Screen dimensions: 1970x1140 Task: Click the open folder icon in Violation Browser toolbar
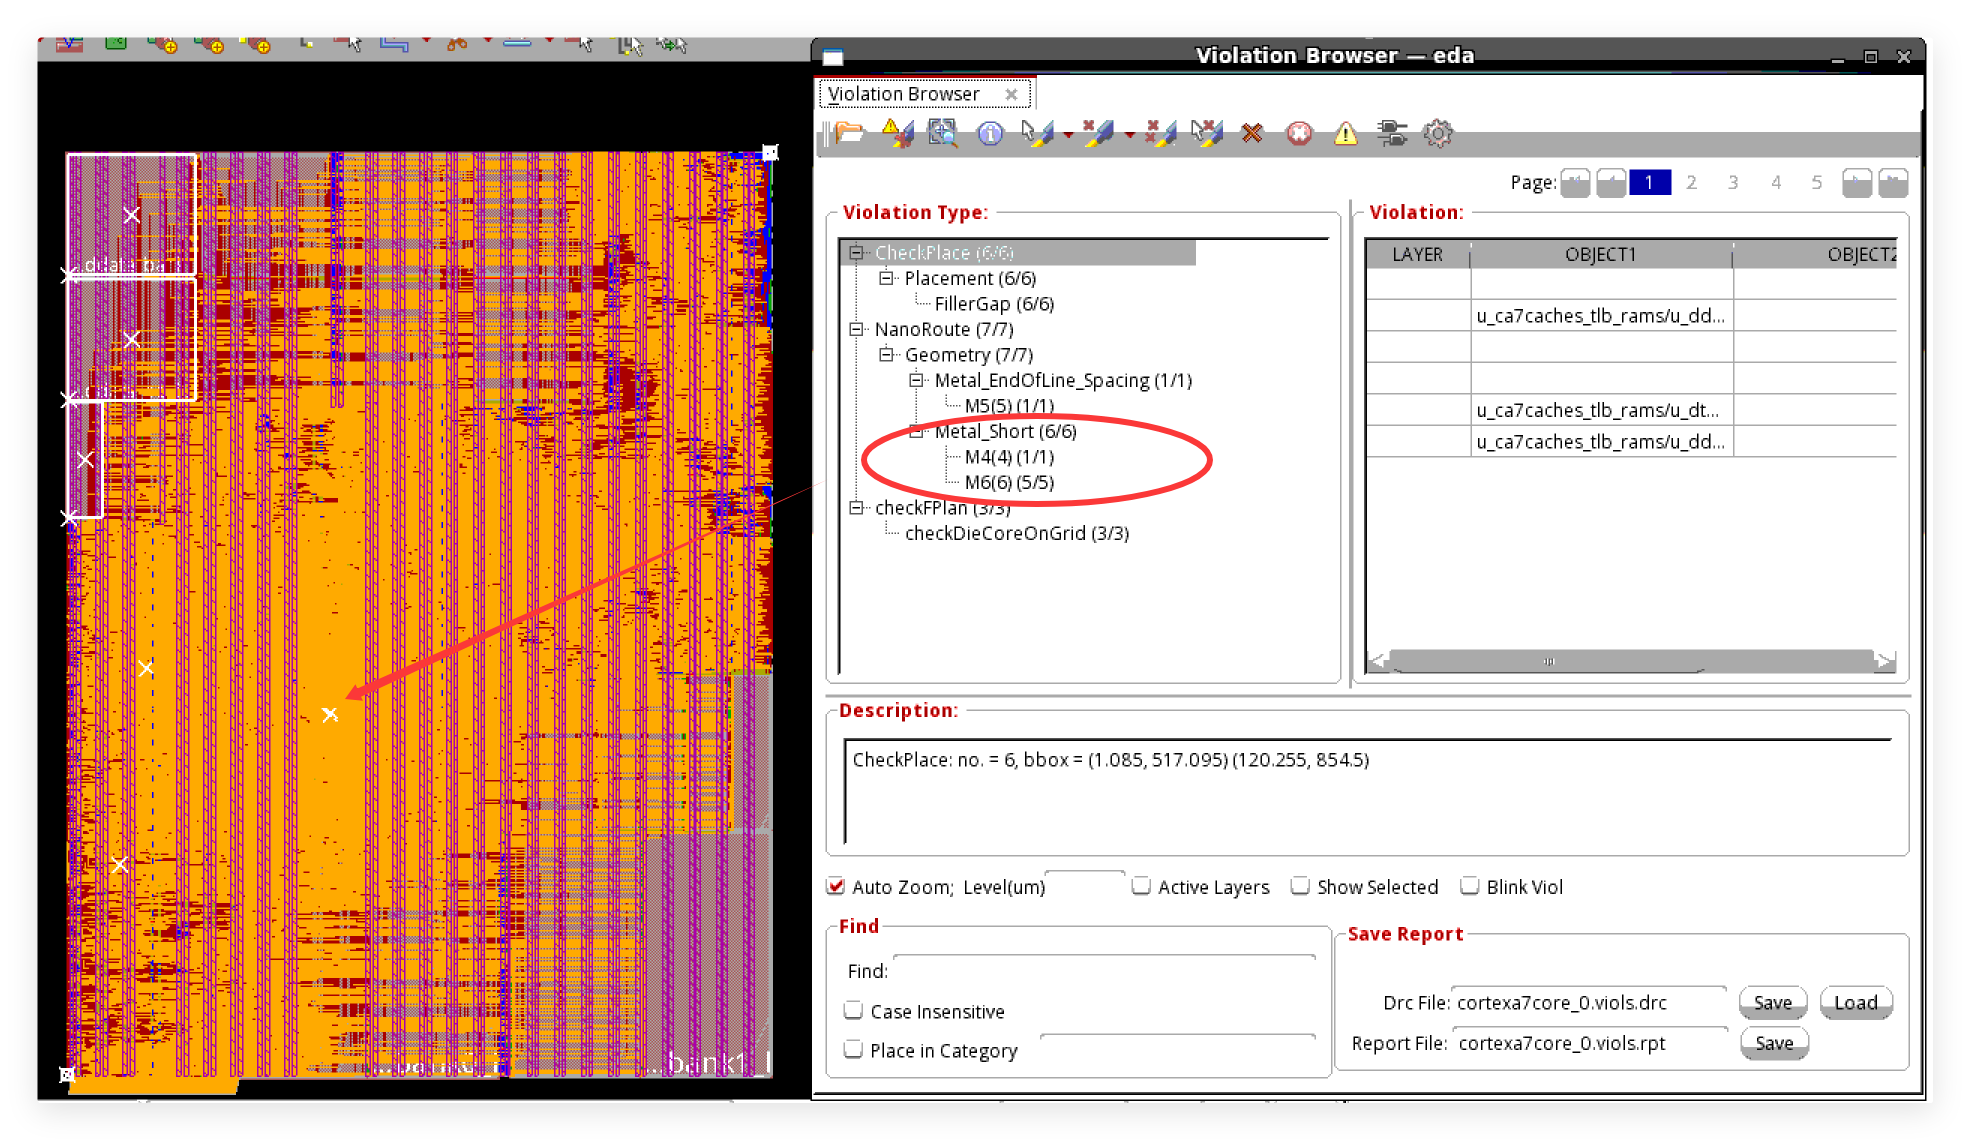coord(849,133)
